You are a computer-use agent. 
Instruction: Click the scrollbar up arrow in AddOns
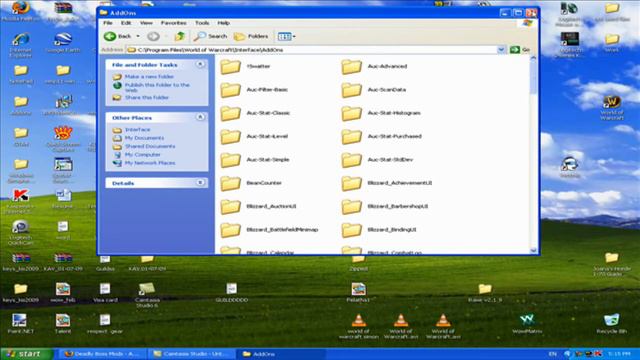(533, 59)
